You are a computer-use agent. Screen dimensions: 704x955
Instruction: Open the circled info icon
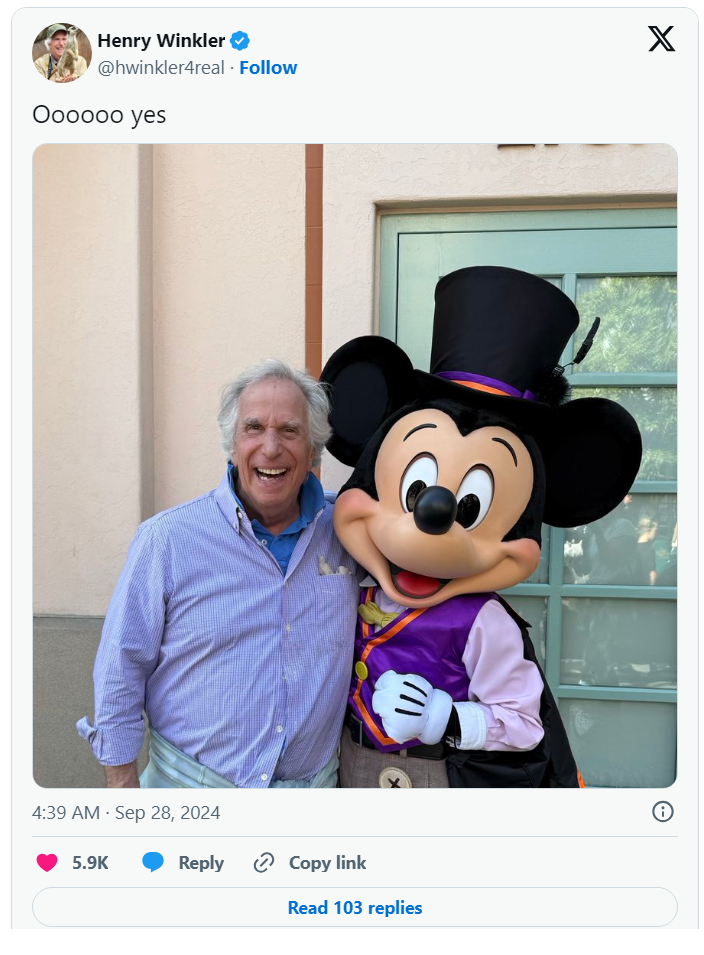pos(663,812)
